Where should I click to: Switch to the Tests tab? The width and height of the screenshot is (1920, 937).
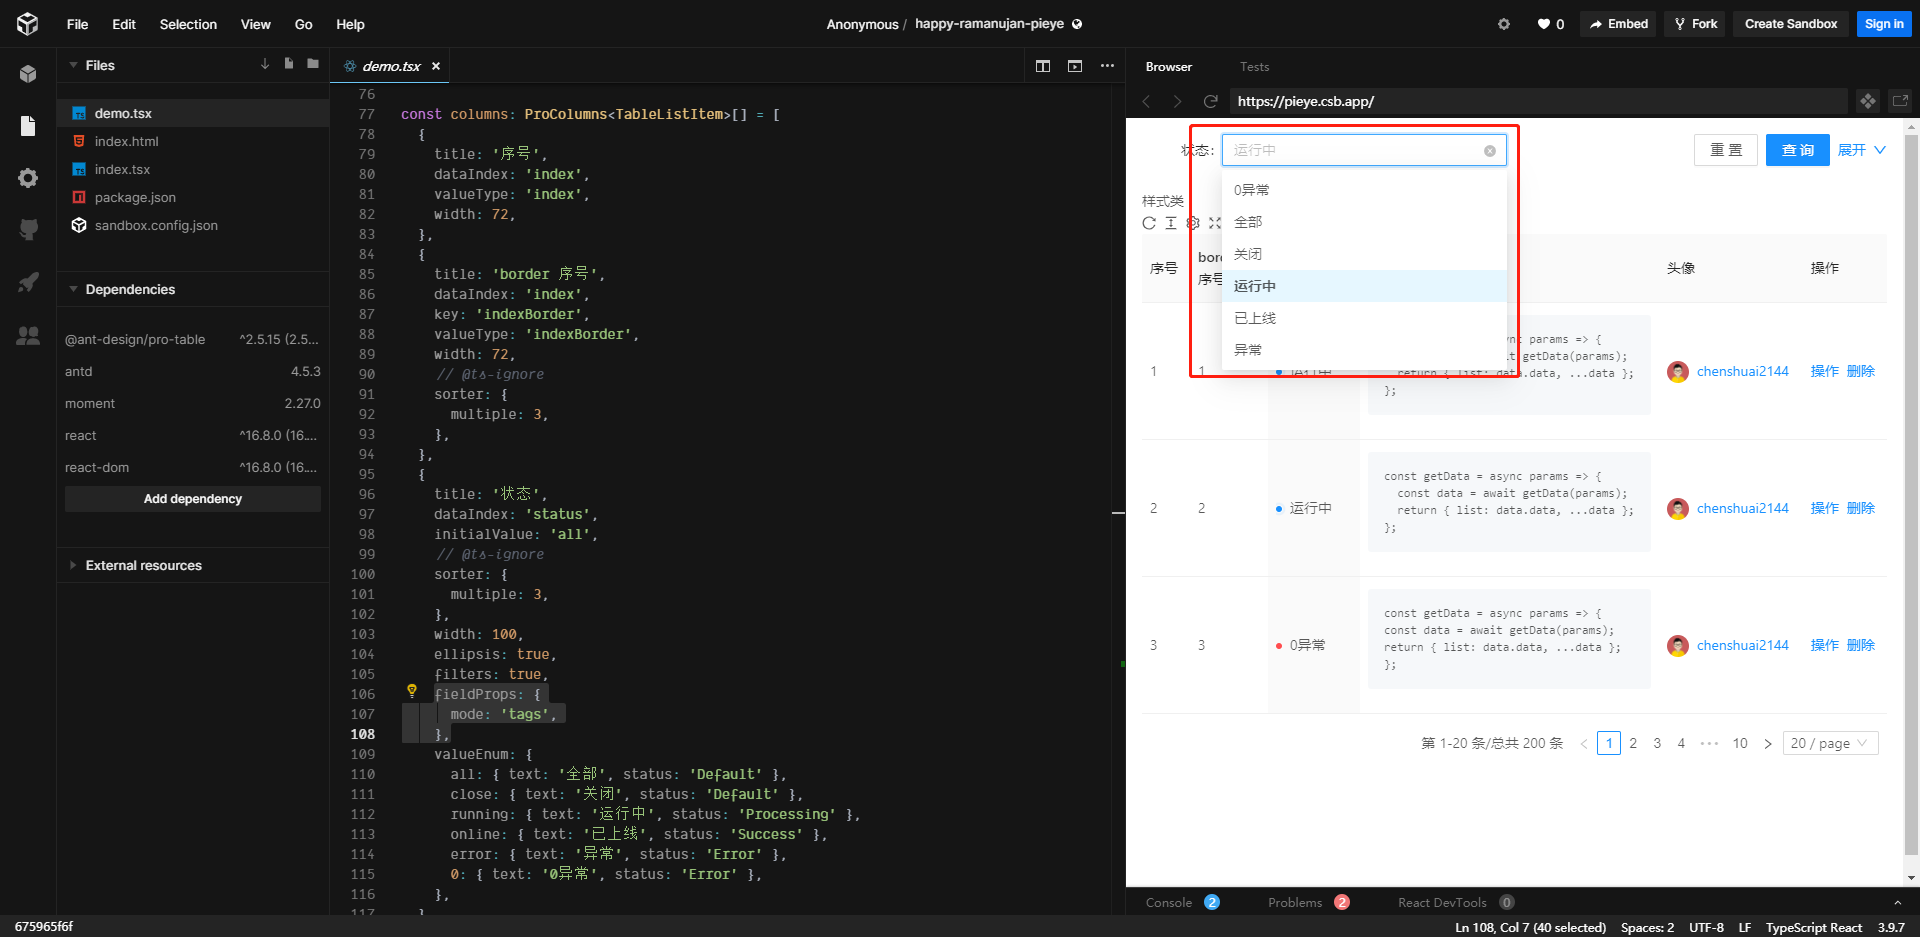(1254, 66)
